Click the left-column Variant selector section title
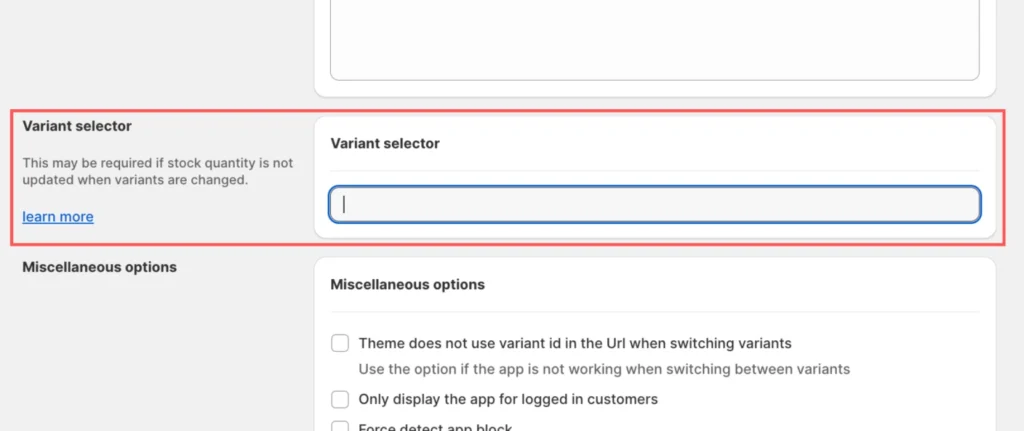1024x431 pixels. tap(77, 126)
